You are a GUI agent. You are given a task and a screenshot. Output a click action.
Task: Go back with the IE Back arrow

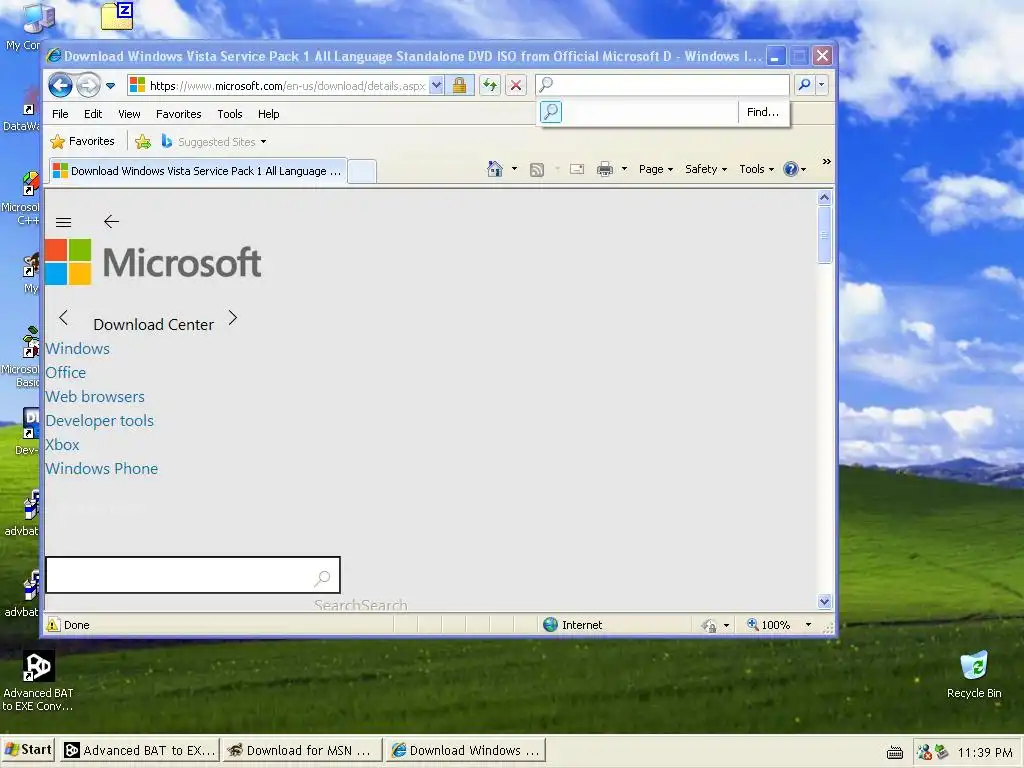click(x=60, y=85)
